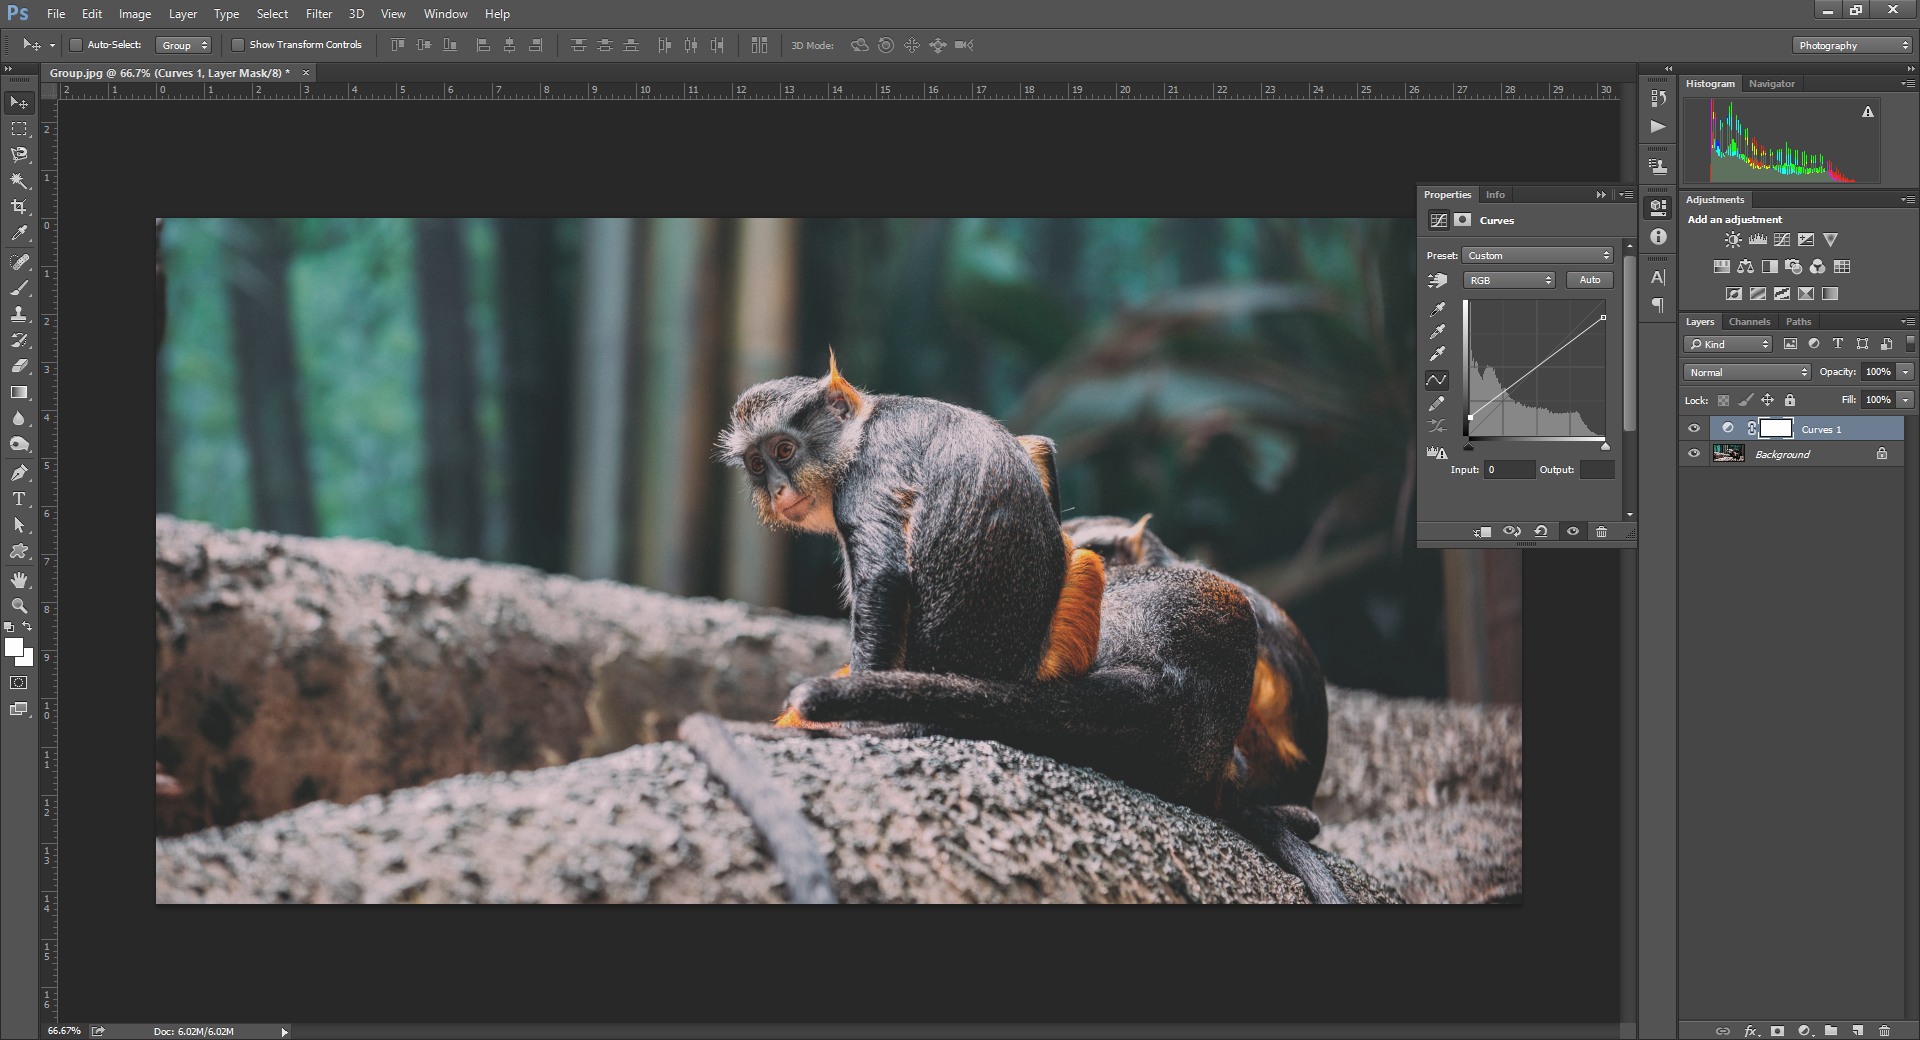This screenshot has height=1040, width=1920.
Task: Select the Rectangular Marquee tool
Action: (x=19, y=129)
